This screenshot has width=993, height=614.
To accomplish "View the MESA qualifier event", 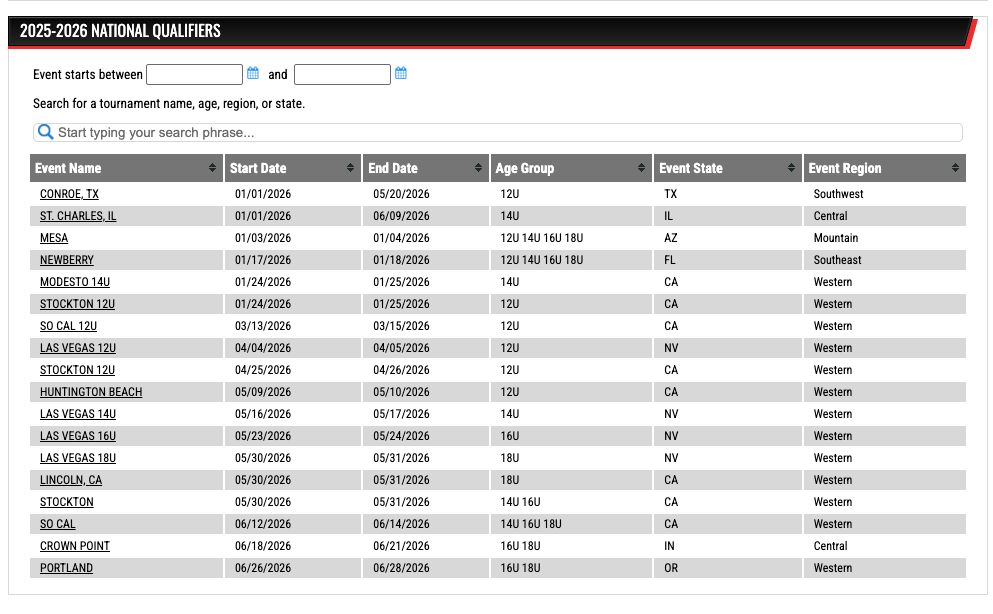I will click(54, 238).
